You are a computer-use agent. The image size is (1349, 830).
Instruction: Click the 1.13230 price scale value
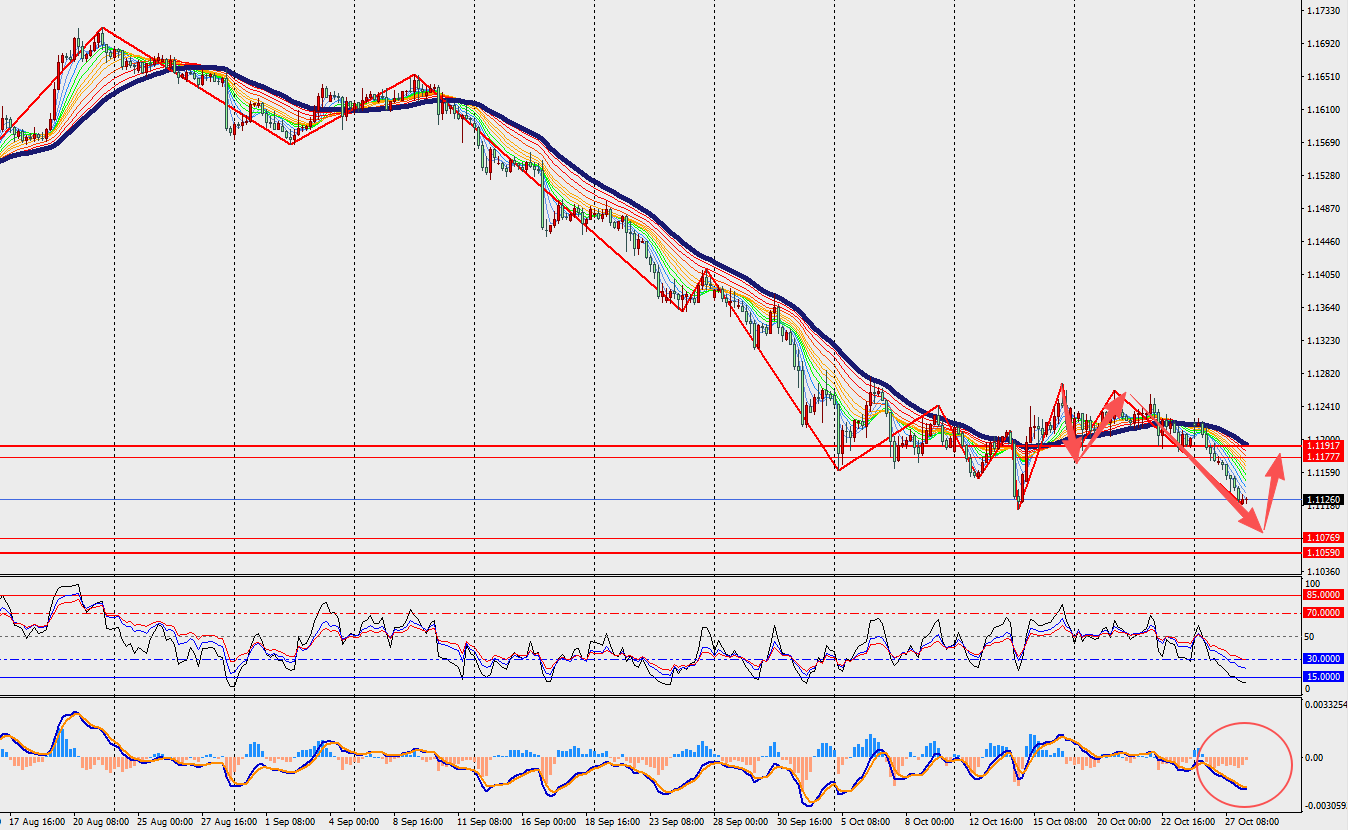click(x=1324, y=341)
